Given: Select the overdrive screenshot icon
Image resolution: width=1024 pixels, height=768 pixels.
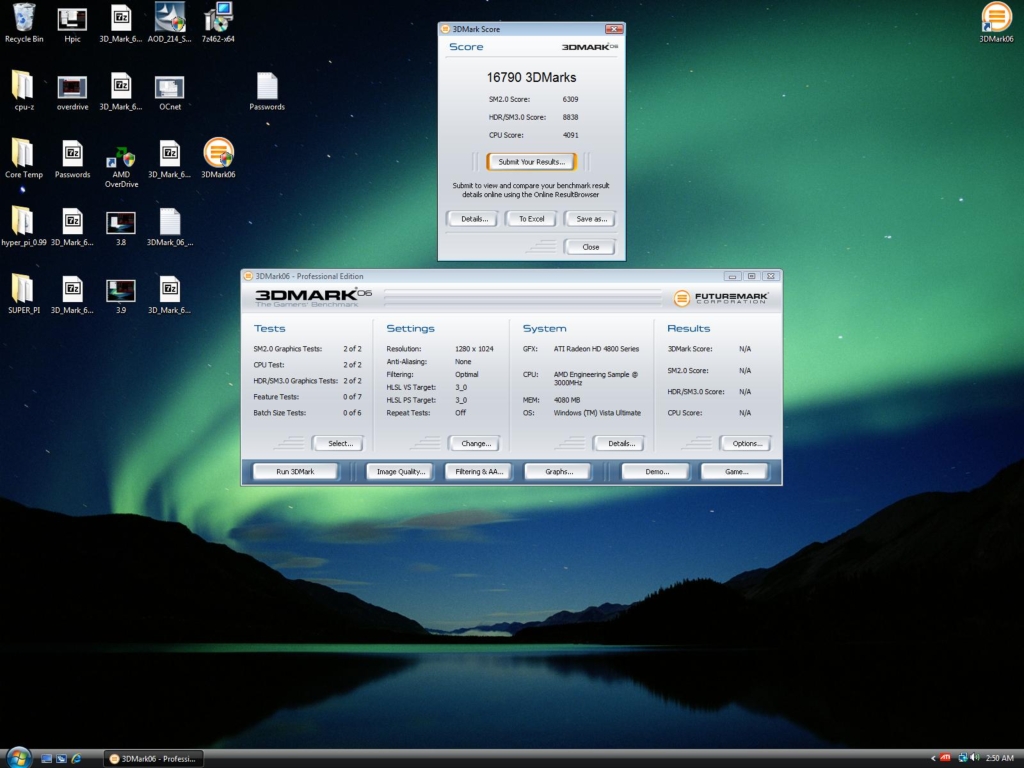Looking at the screenshot, I should [72, 91].
